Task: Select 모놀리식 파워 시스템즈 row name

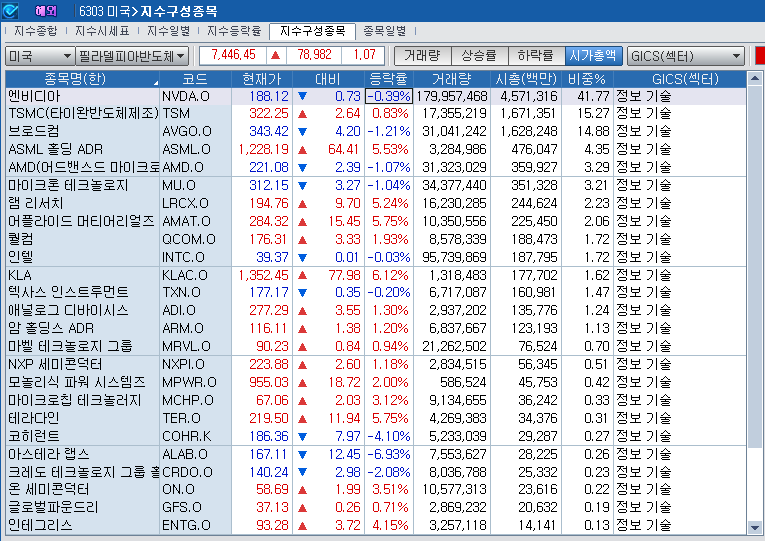Action: click(77, 382)
